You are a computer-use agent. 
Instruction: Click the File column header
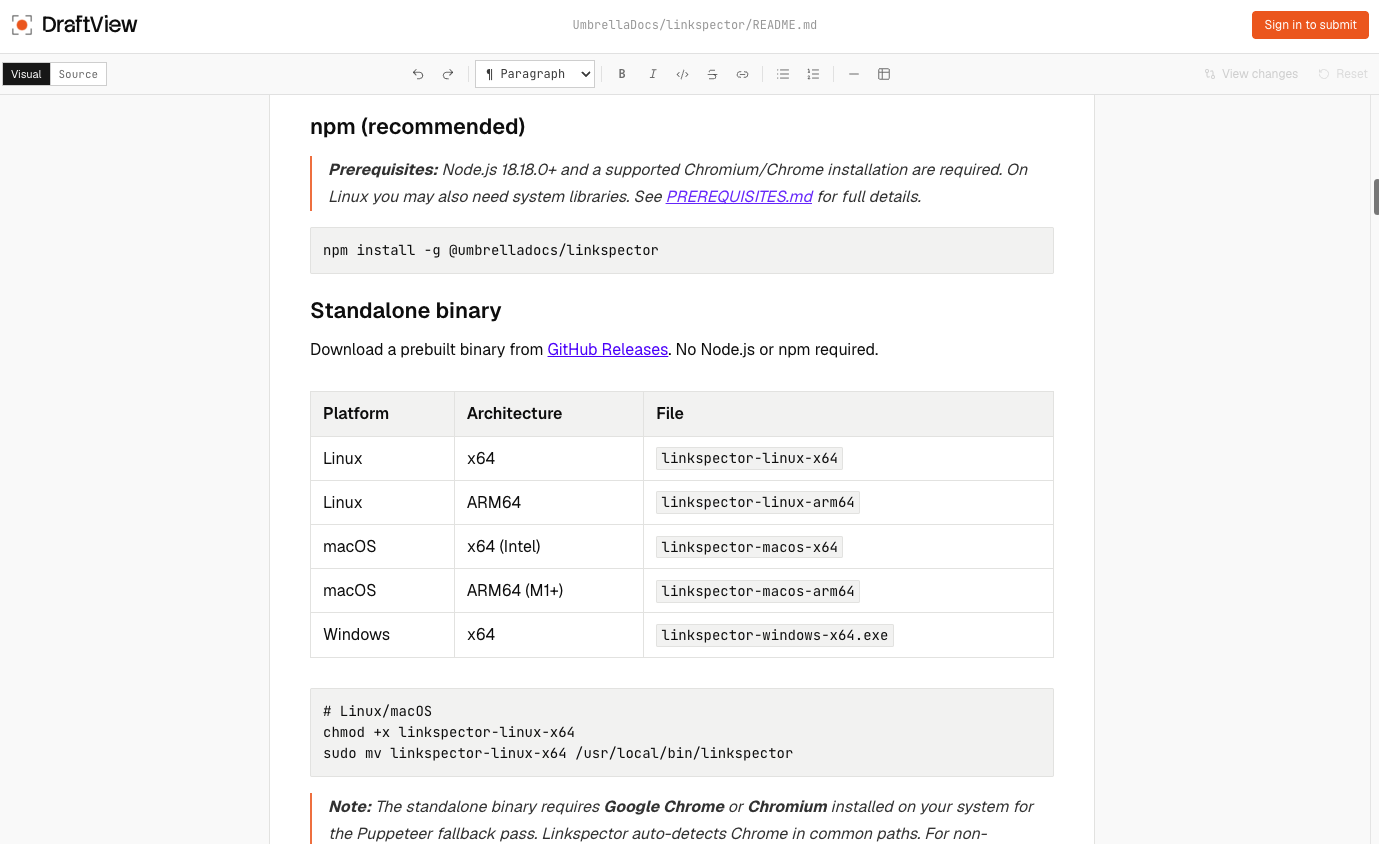pos(848,414)
